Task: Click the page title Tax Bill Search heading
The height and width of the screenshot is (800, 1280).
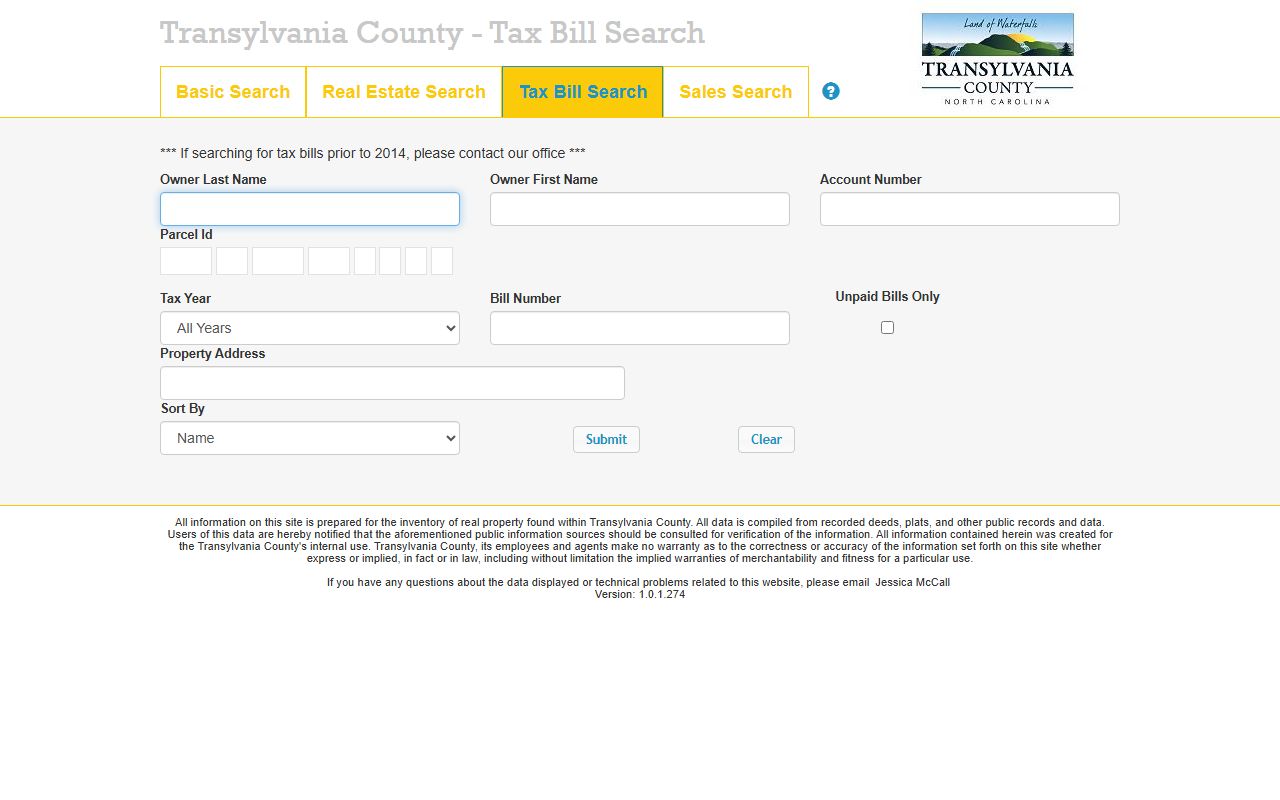Action: click(x=432, y=33)
